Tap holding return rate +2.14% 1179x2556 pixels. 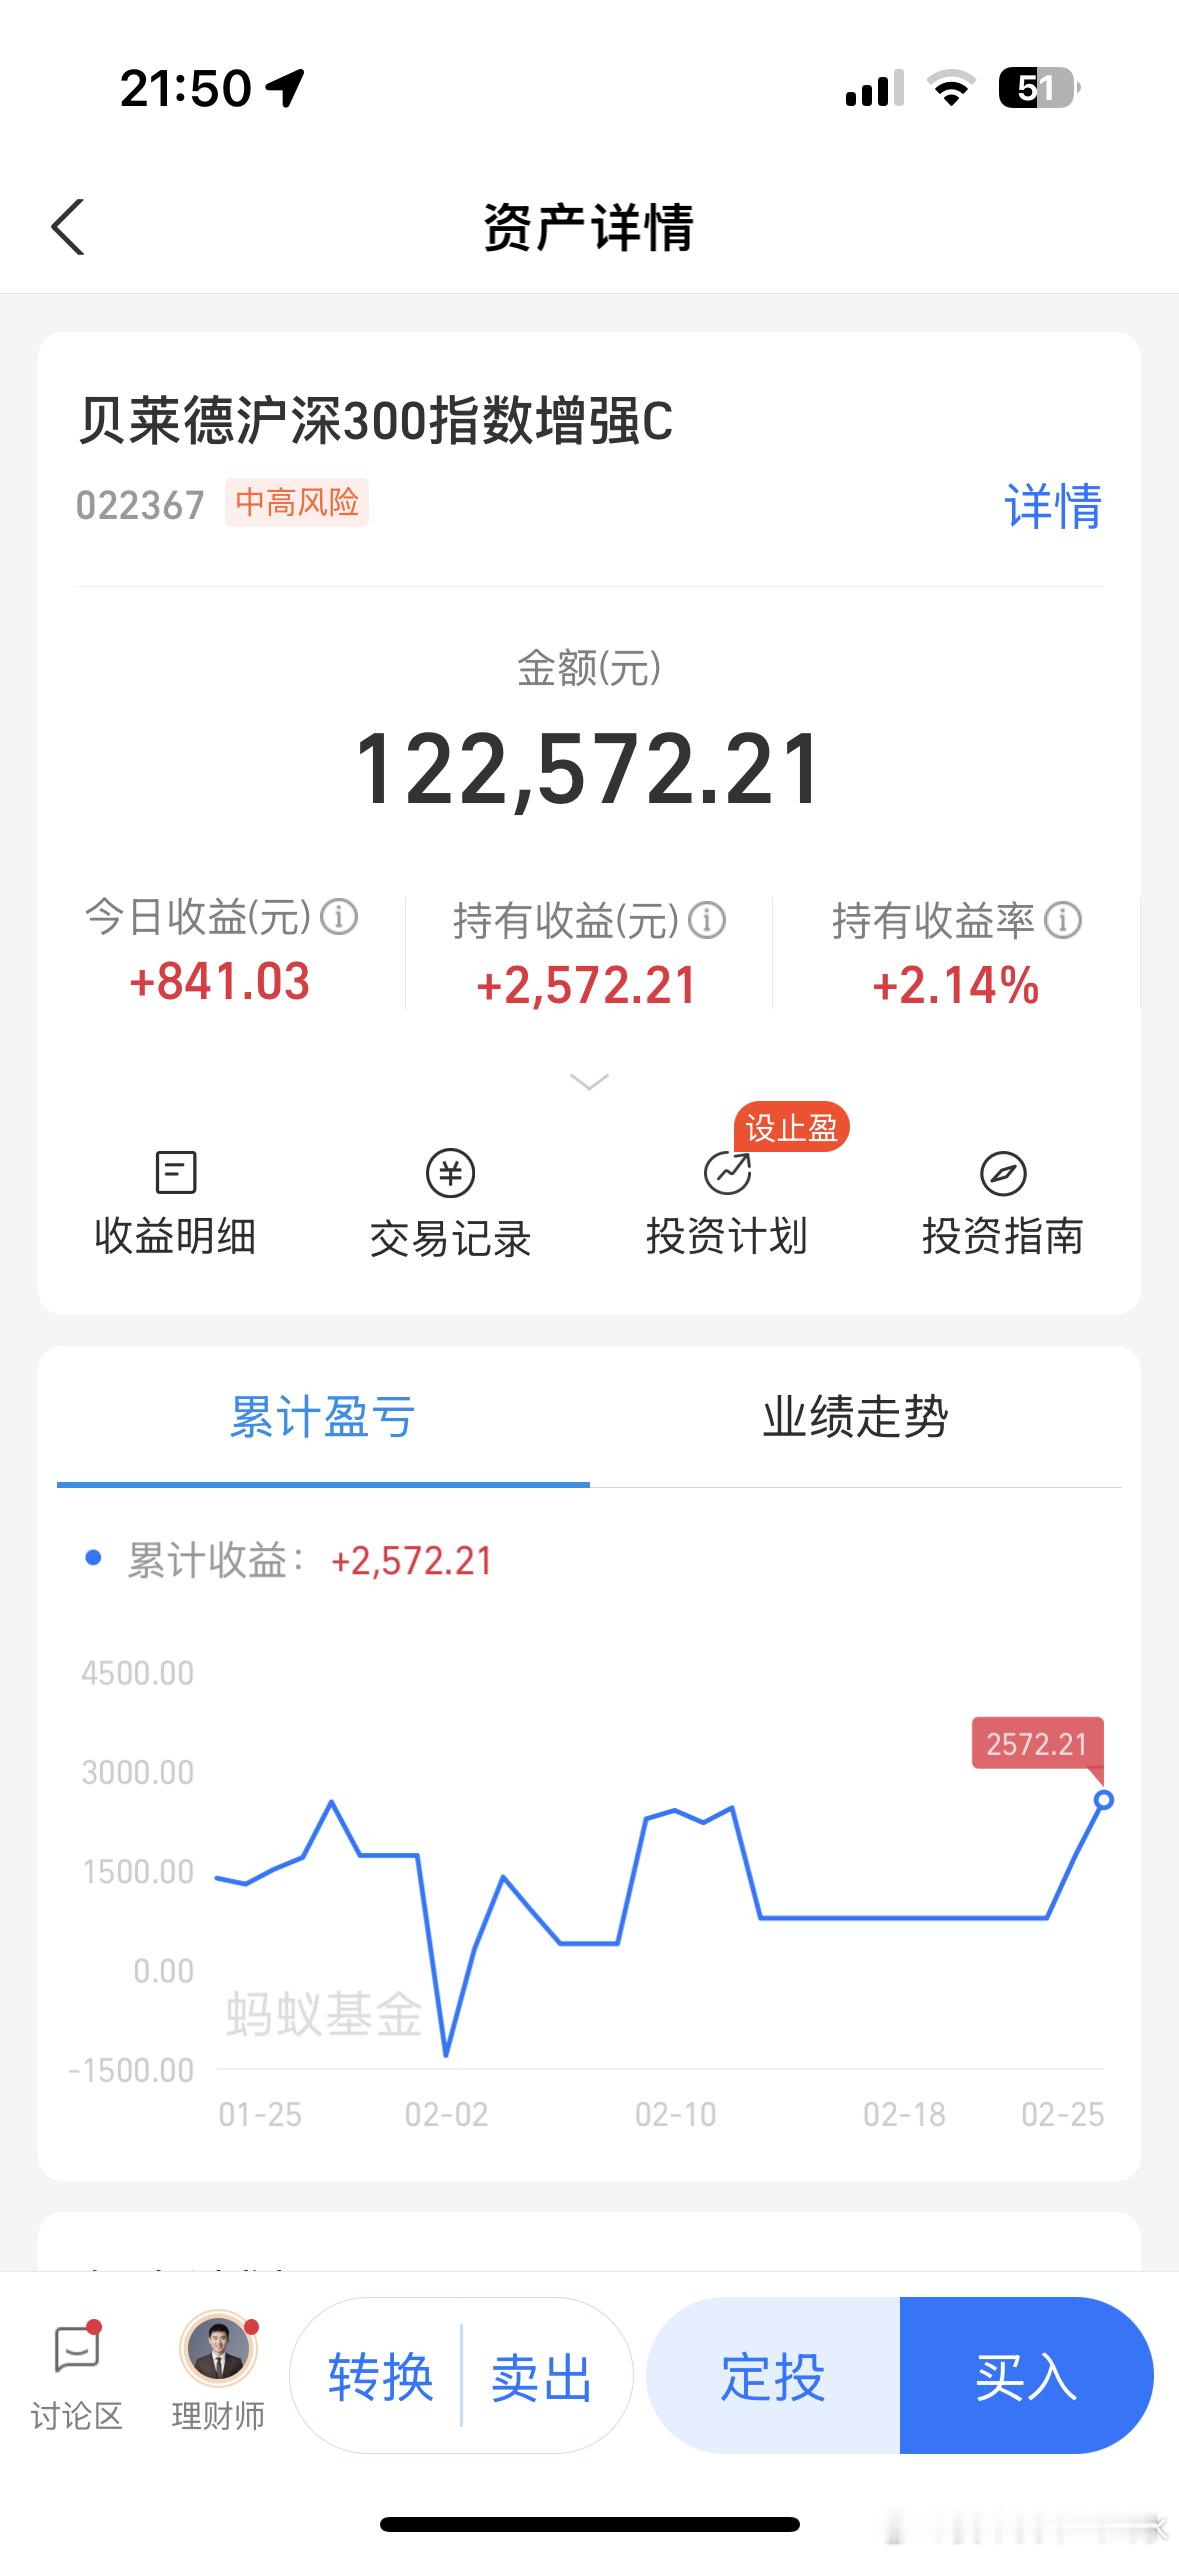click(956, 985)
